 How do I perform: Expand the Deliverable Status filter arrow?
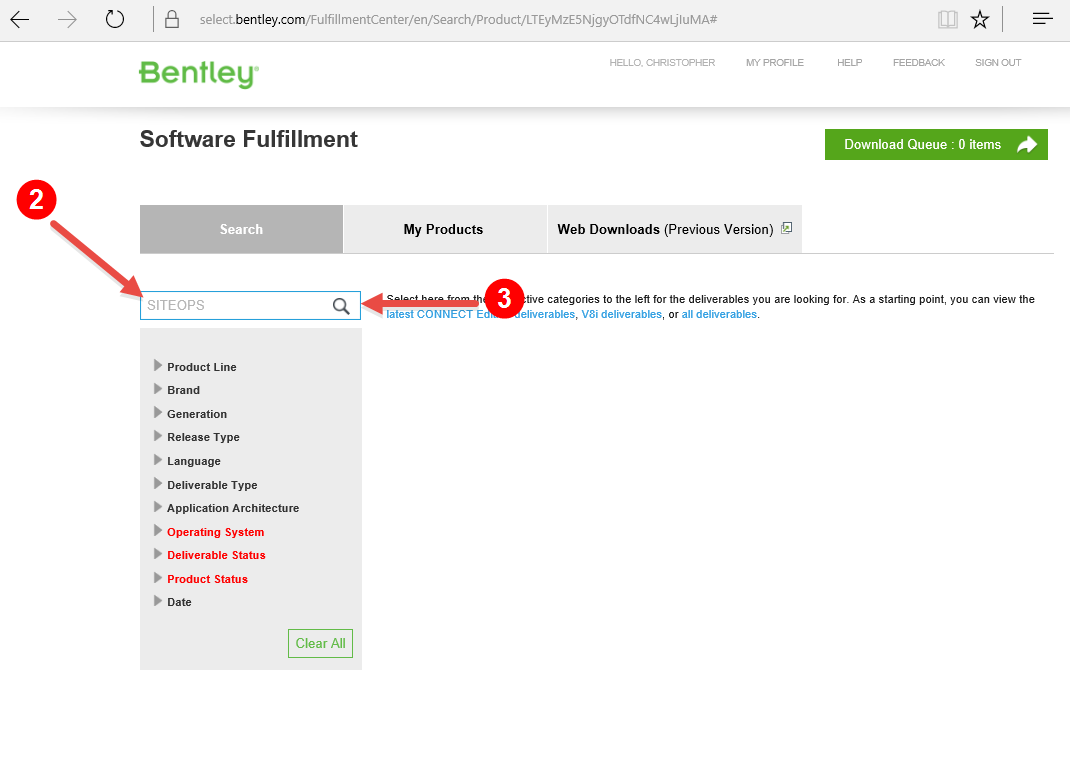[158, 554]
